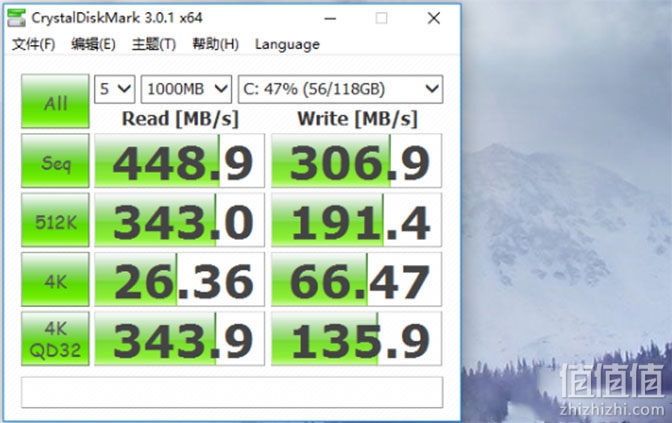Screen dimensions: 672x423
Task: Expand the test count dropdown showing 5
Action: click(x=115, y=89)
